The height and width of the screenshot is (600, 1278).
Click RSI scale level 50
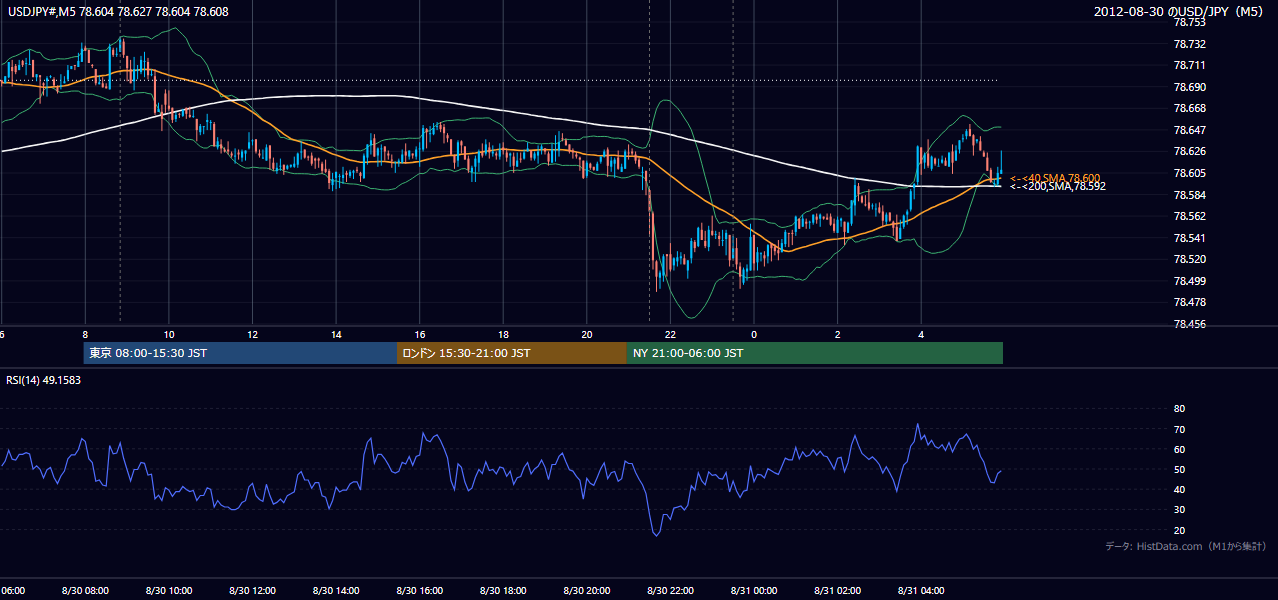[1179, 469]
